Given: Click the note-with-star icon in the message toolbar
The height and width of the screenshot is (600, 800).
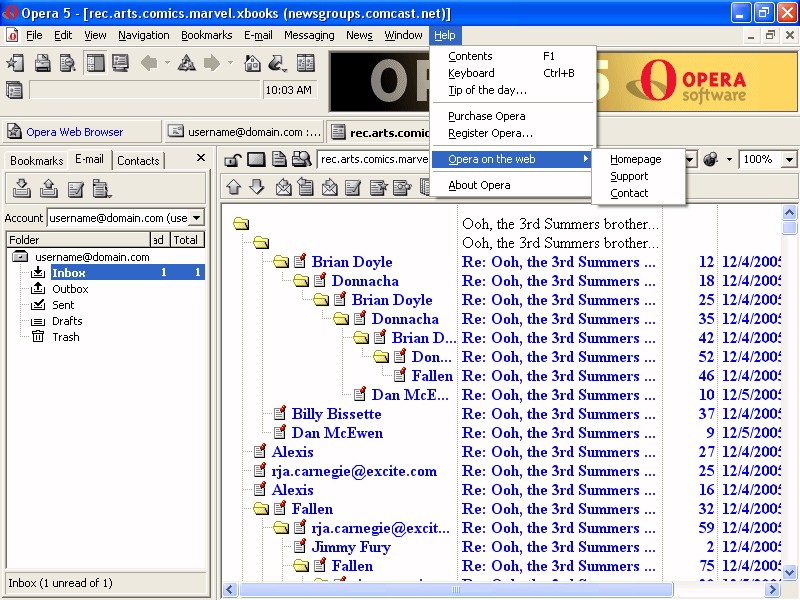Looking at the screenshot, I should pos(378,187).
